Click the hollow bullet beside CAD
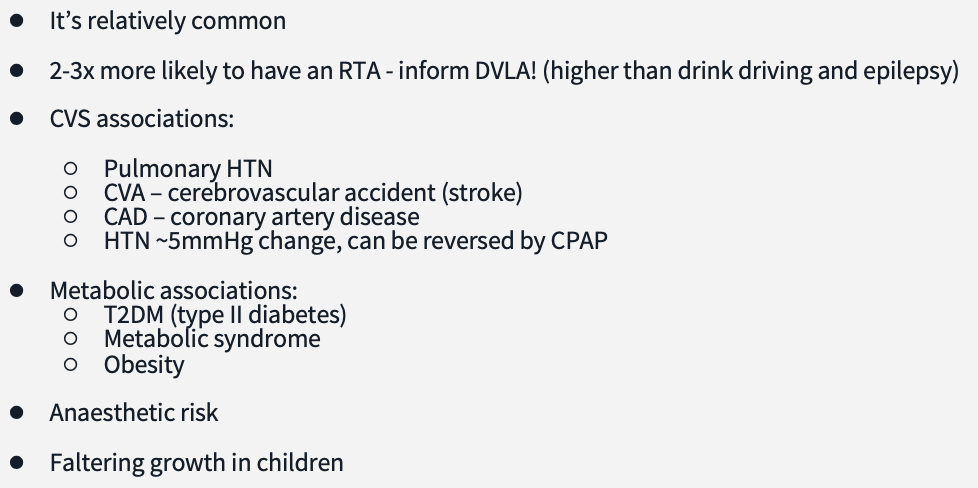The image size is (978, 488). point(70,217)
